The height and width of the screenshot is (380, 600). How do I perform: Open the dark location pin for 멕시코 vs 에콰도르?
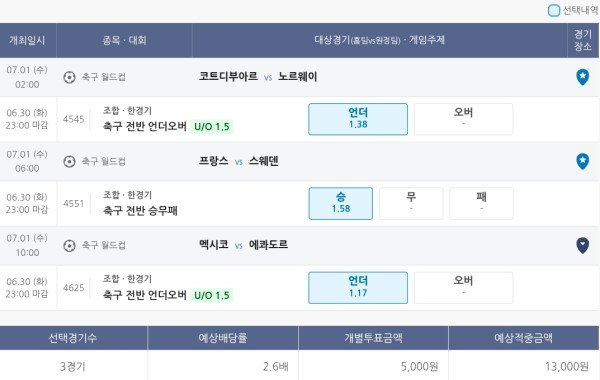pos(582,245)
